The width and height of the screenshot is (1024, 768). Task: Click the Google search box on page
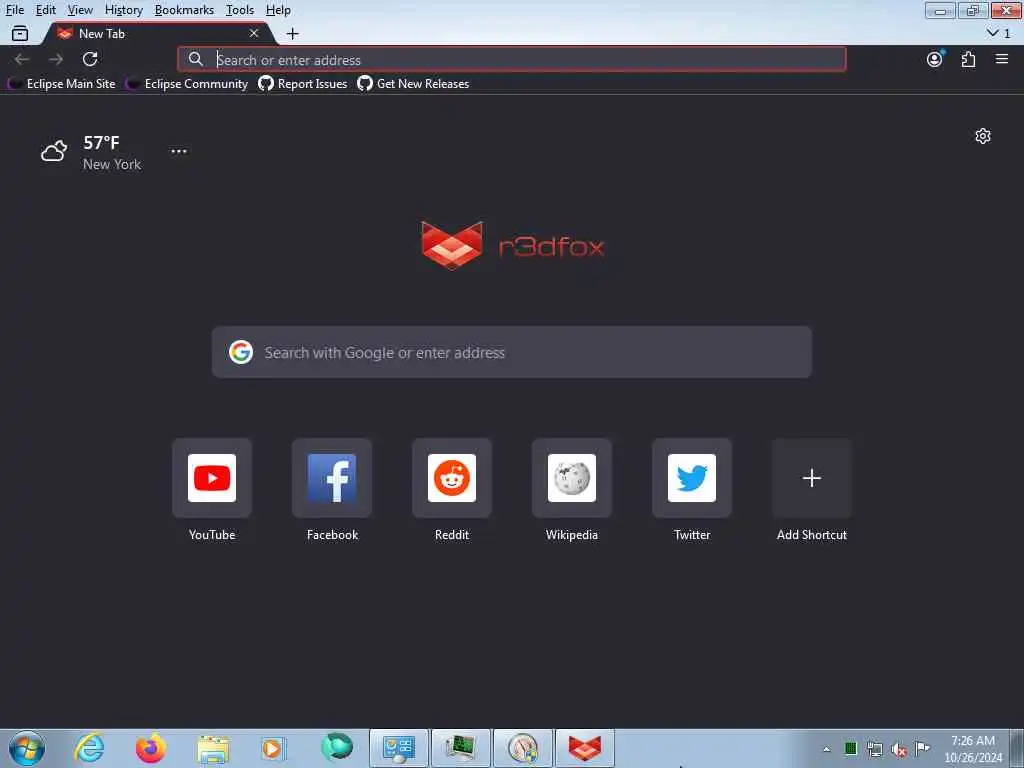[x=512, y=353]
